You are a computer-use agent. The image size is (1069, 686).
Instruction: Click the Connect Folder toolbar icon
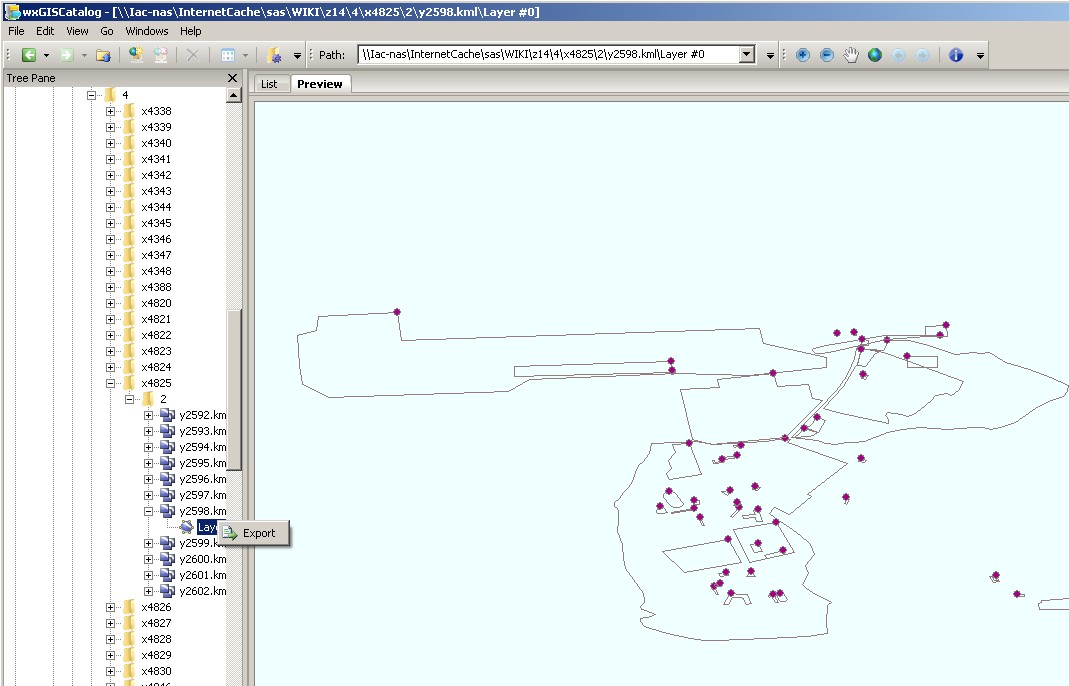(x=136, y=55)
